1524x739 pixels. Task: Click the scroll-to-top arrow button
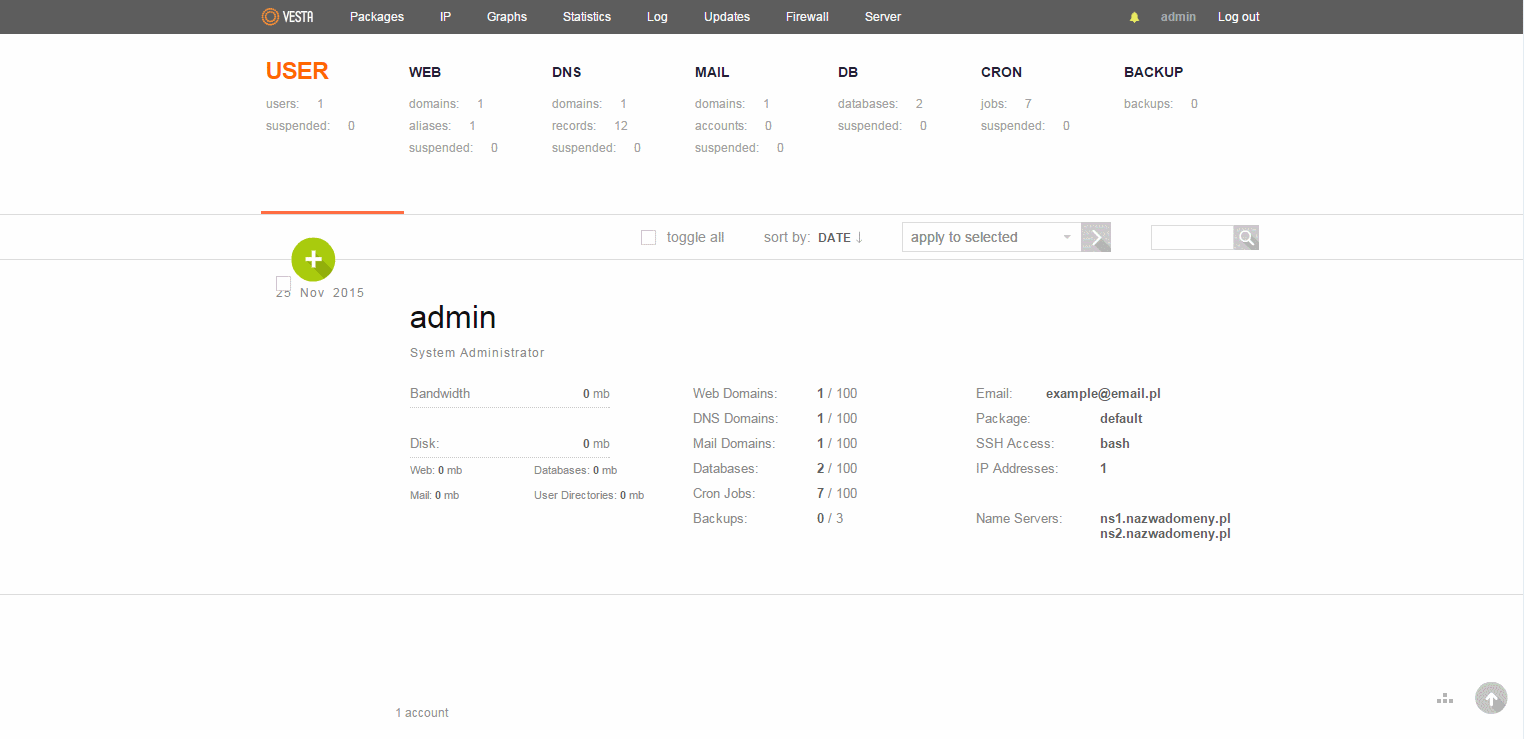coord(1491,698)
